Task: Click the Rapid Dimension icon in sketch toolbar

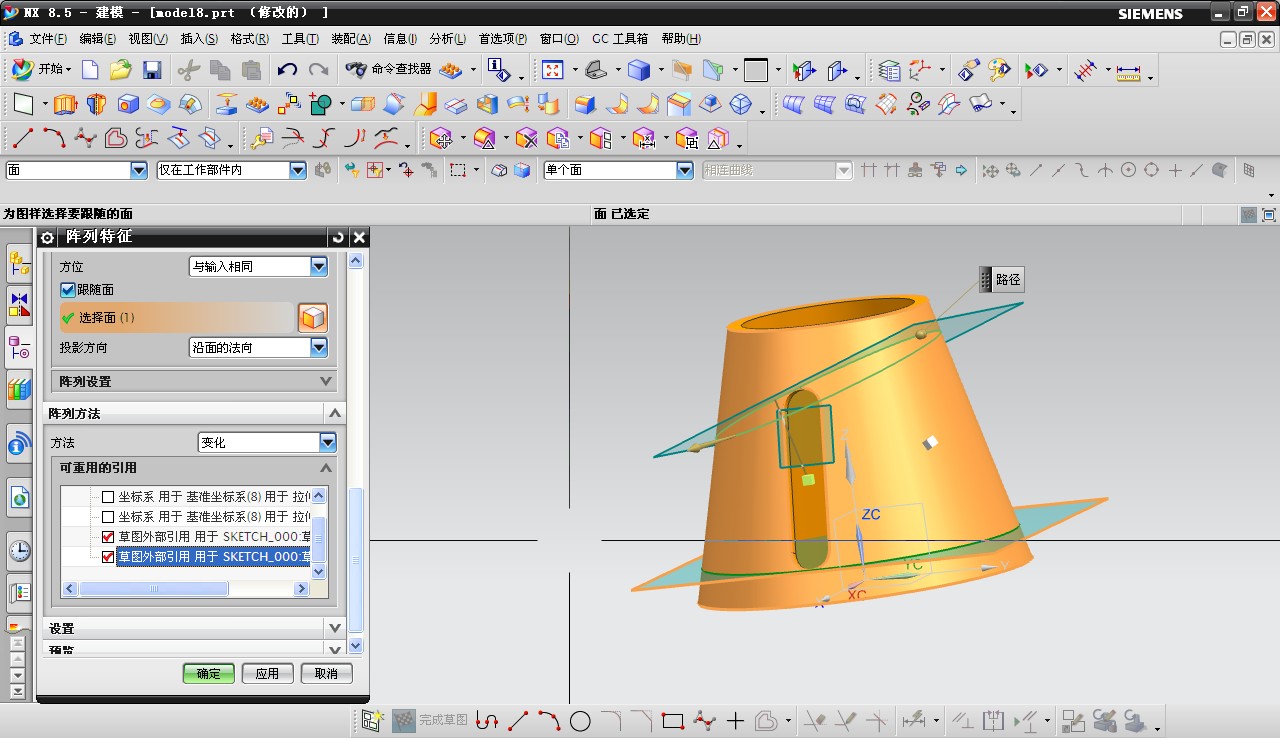Action: (x=913, y=720)
